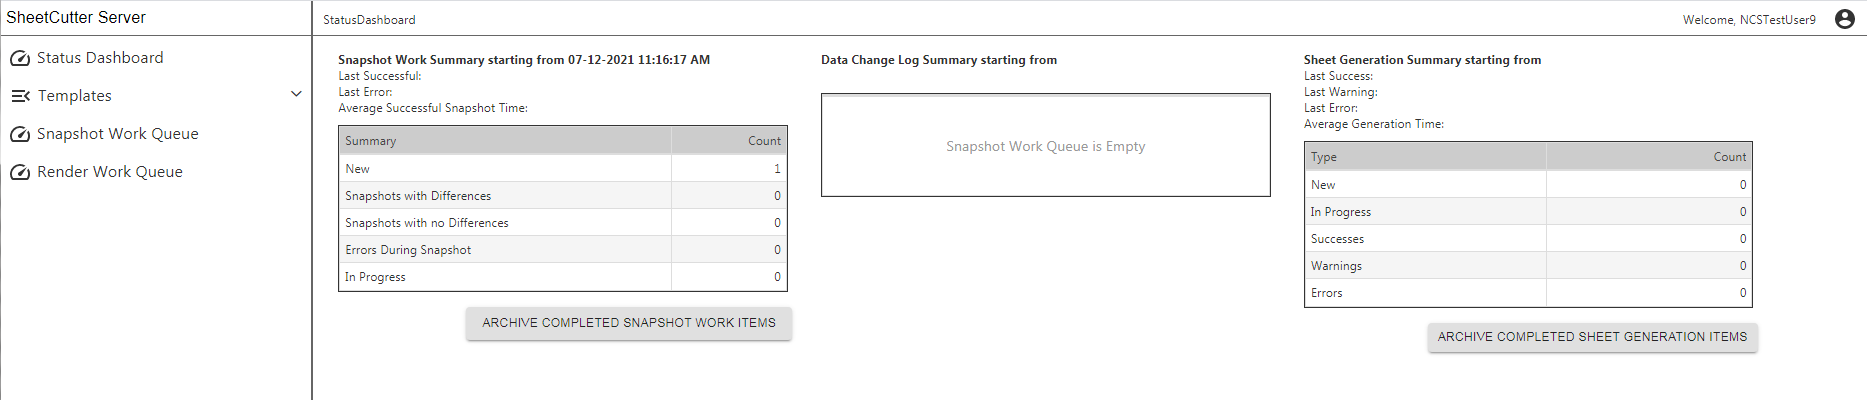1867x400 pixels.
Task: Click the Summary column header
Action: click(371, 141)
